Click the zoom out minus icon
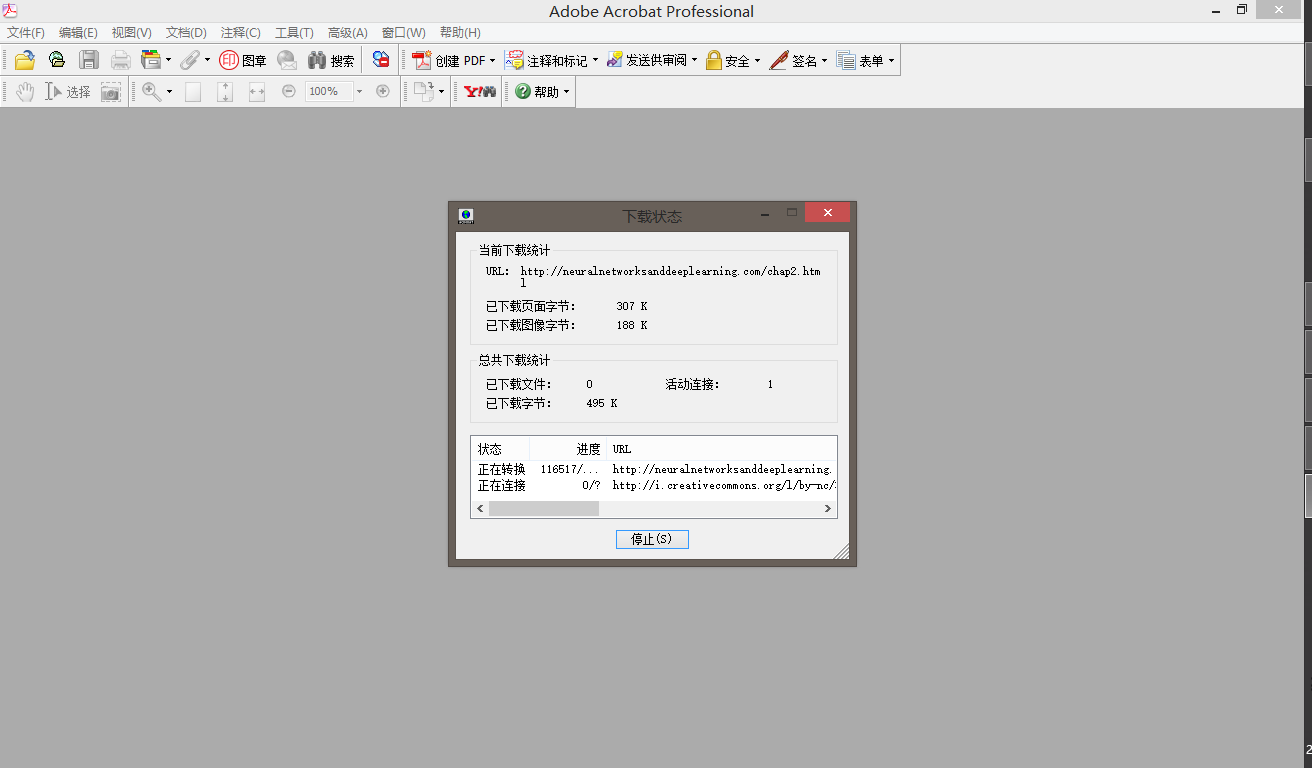 pyautogui.click(x=289, y=91)
